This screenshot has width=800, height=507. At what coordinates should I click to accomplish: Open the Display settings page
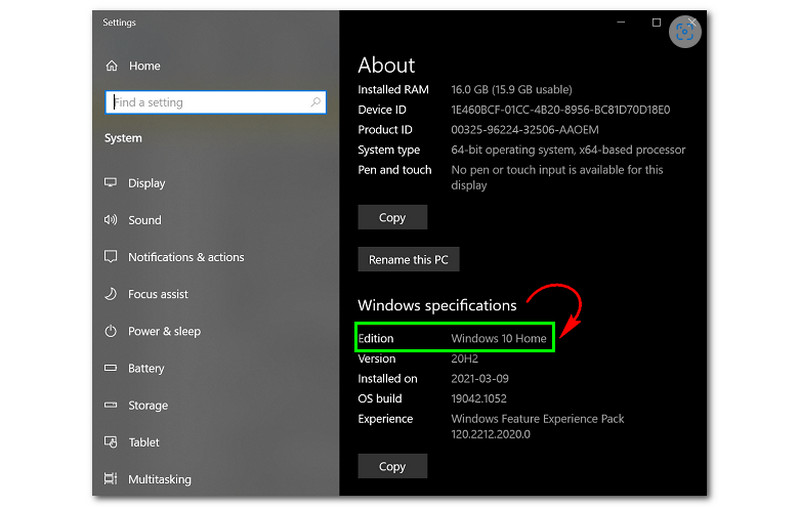(147, 183)
